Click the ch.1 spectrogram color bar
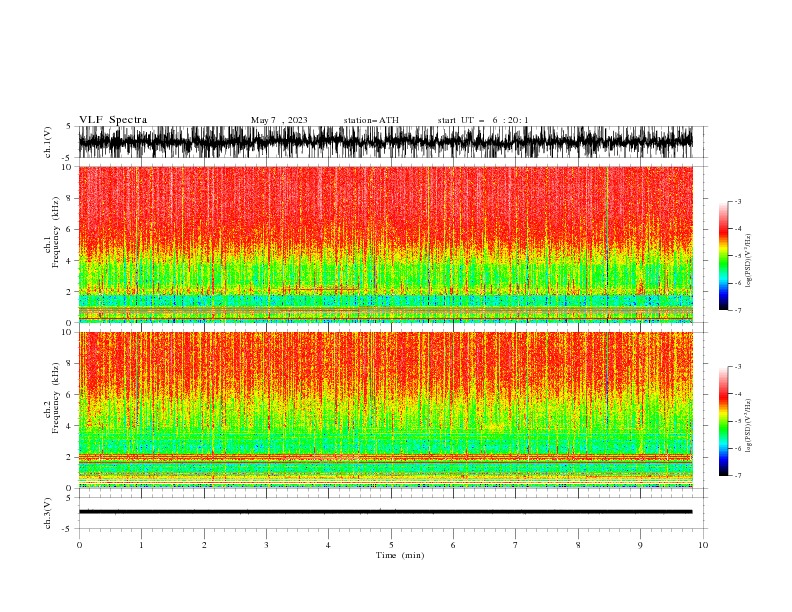This screenshot has width=792, height=612. [723, 256]
